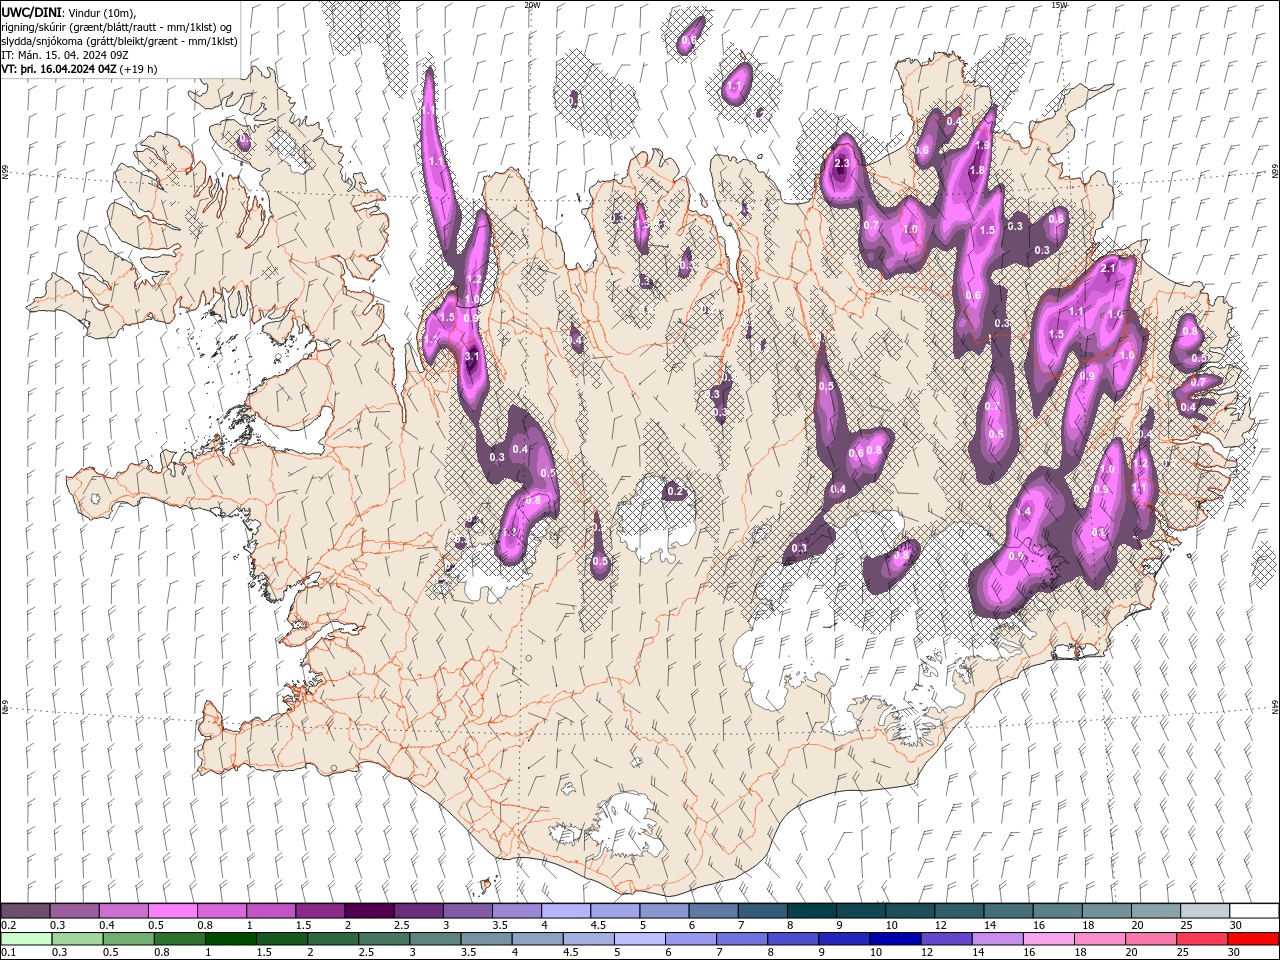Image resolution: width=1280 pixels, height=960 pixels.
Task: Click the blue swatch between 8 and 9 in the bottom legend row
Action: [791, 939]
